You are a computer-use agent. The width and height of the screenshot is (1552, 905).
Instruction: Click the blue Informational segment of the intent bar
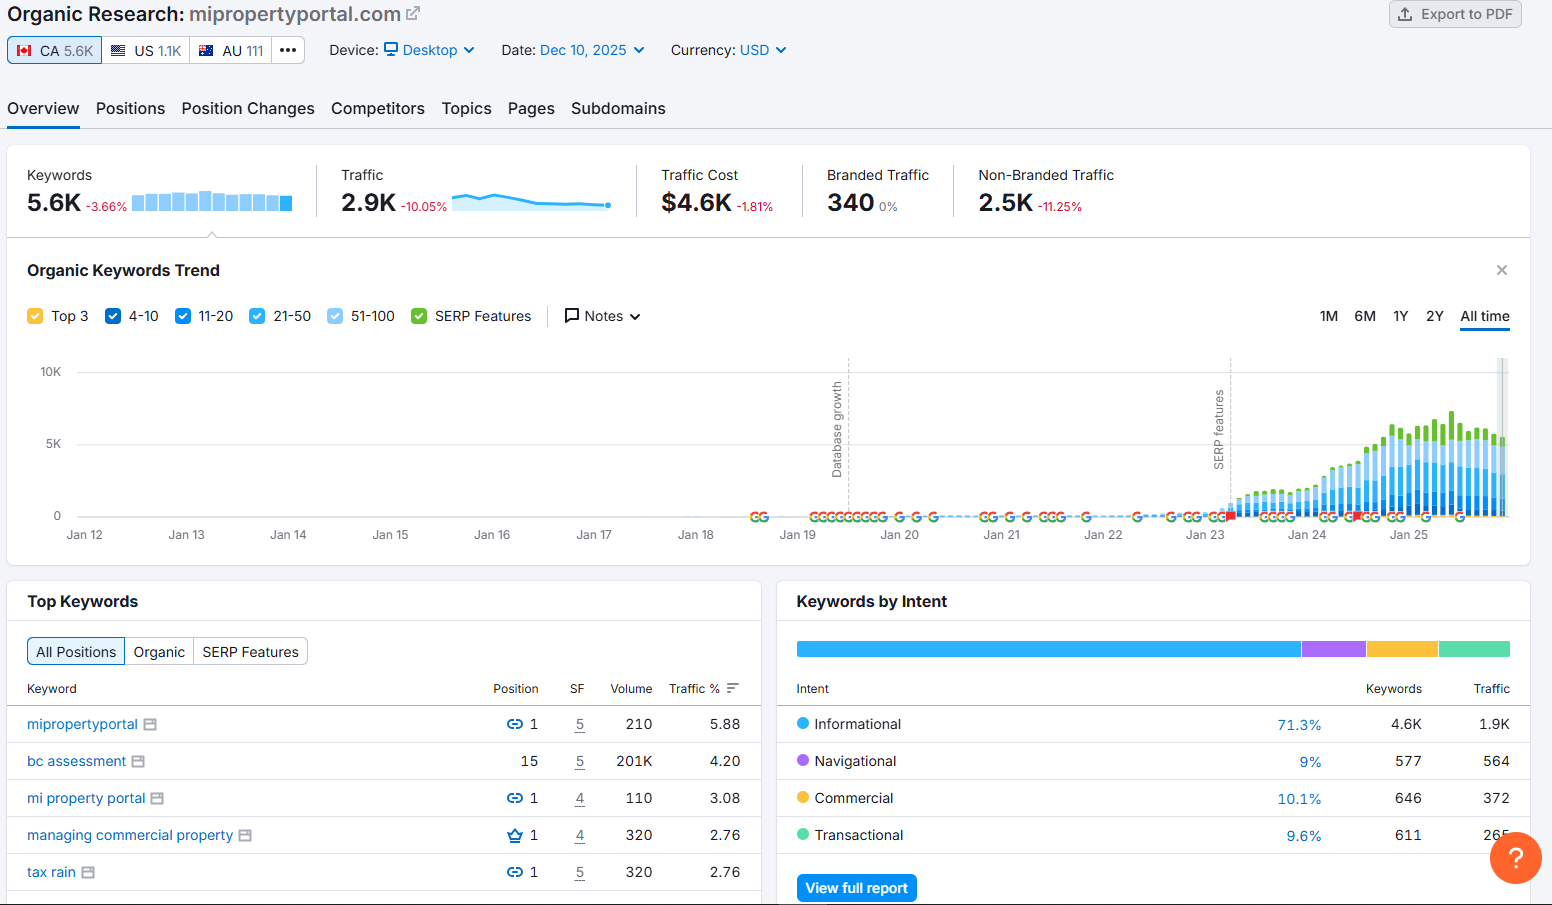click(x=1045, y=648)
